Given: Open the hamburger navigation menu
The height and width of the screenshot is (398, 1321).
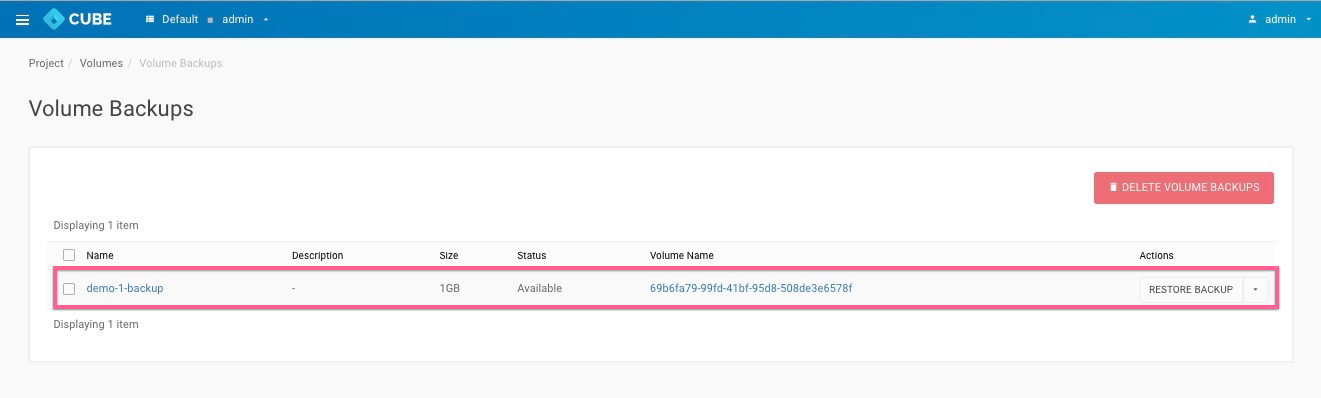Looking at the screenshot, I should click(x=22, y=19).
